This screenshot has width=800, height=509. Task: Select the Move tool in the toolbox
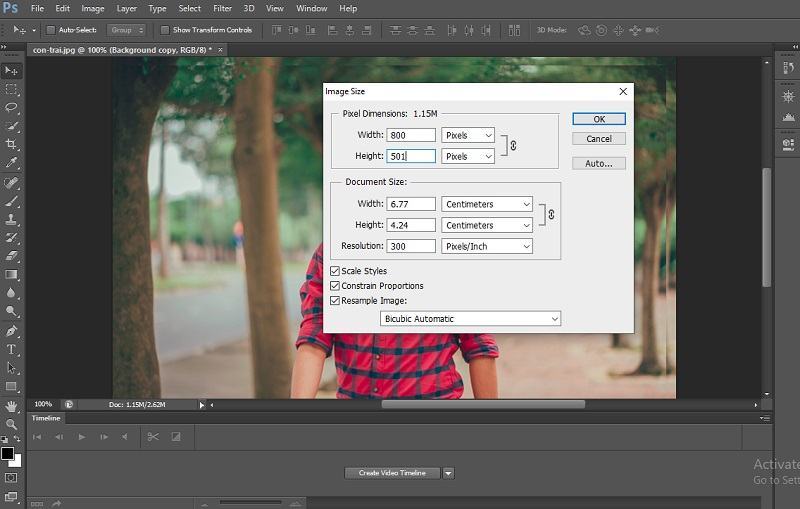tap(11, 70)
